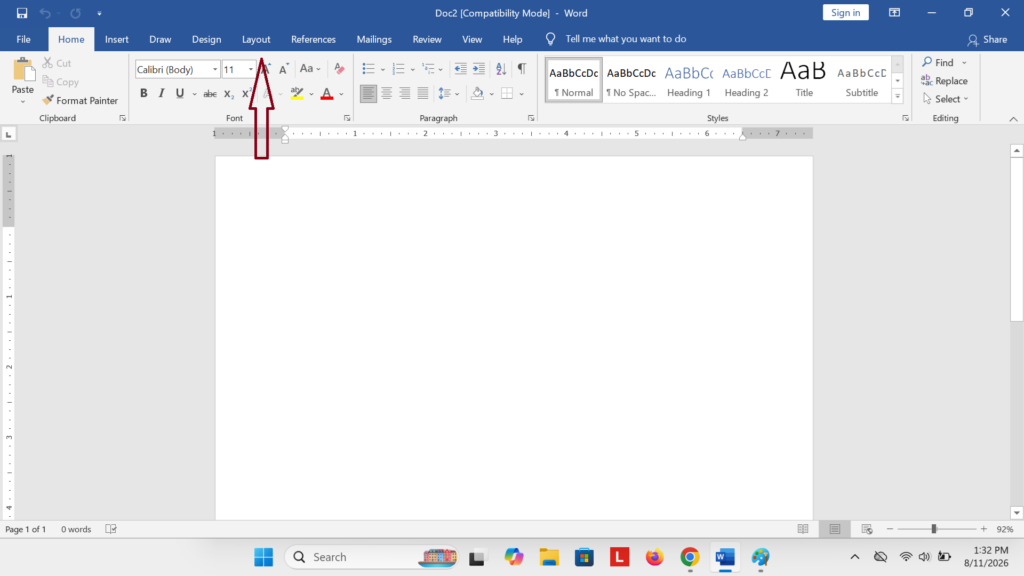Switch to the Review tab

[x=427, y=39]
